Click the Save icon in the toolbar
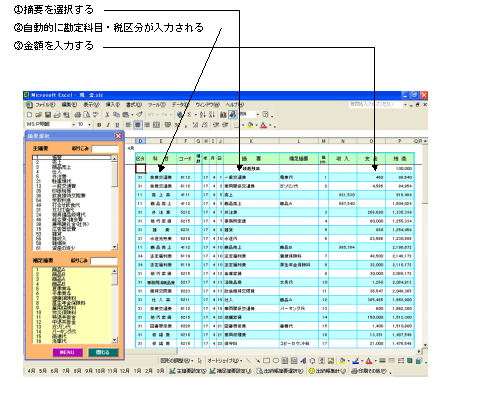 48,115
